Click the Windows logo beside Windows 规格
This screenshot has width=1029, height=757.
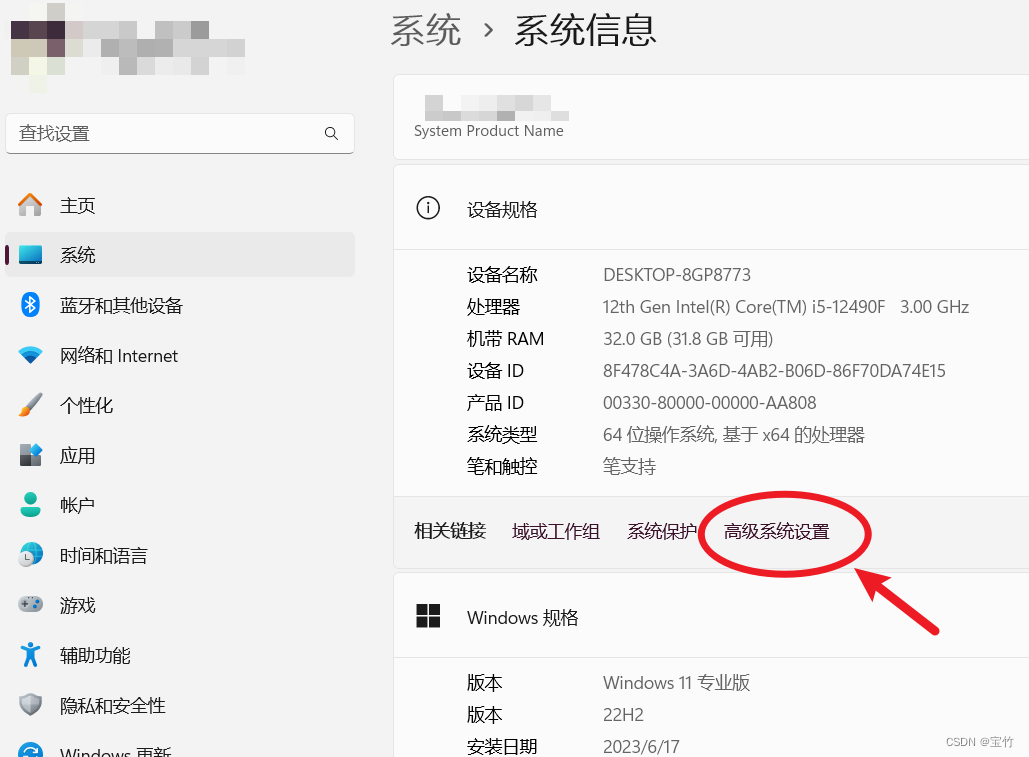[428, 616]
